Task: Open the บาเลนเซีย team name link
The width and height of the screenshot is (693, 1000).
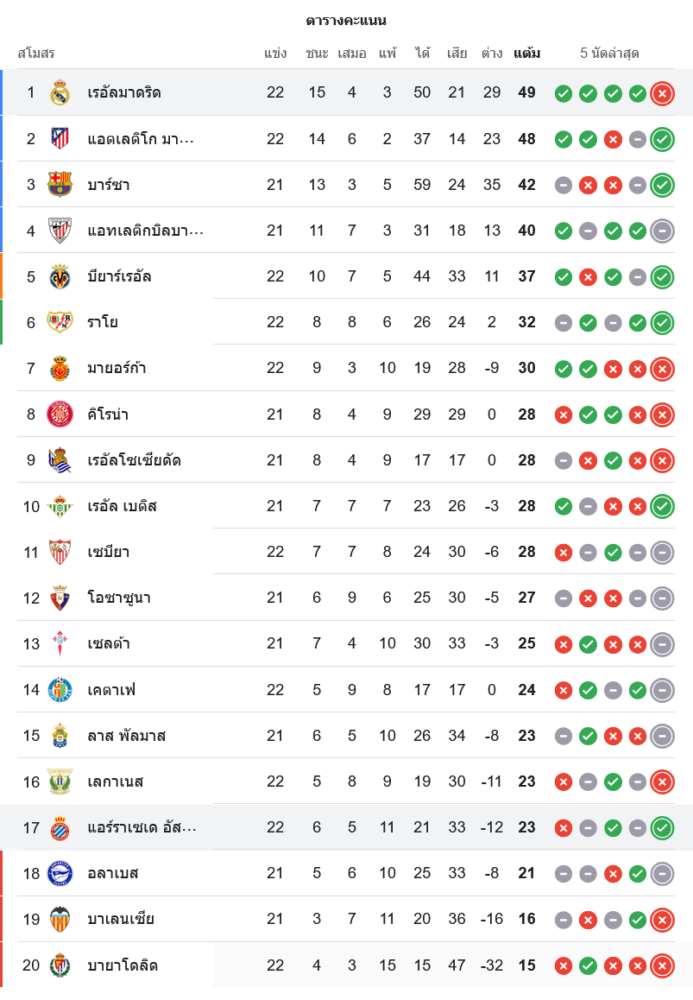Action: (x=121, y=919)
